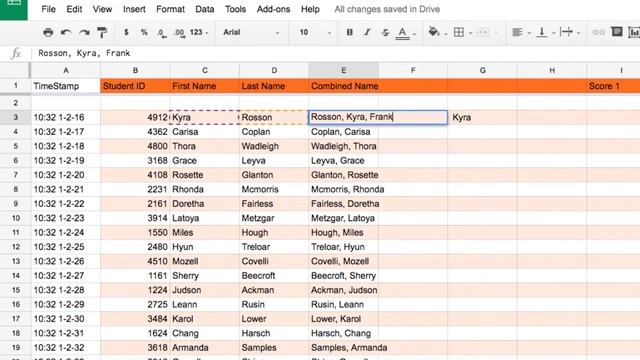This screenshot has height=360, width=640.
Task: Click the Insert chart icon
Action: tap(634, 32)
